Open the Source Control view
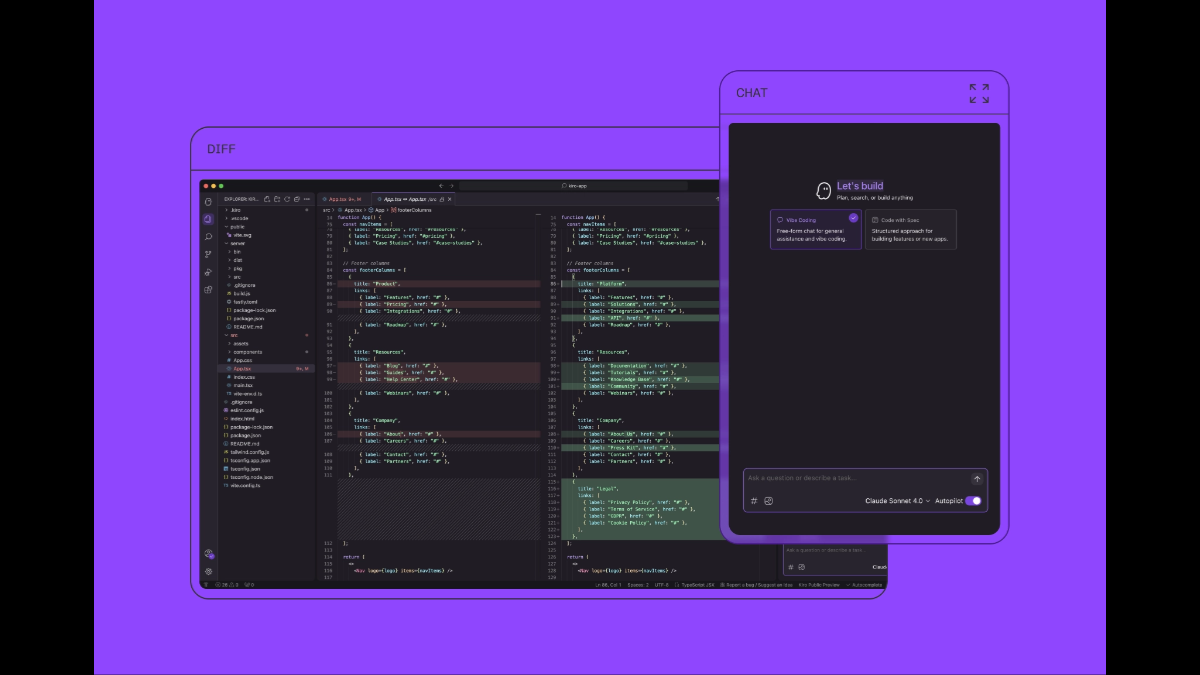This screenshot has height=675, width=1200. [208, 254]
